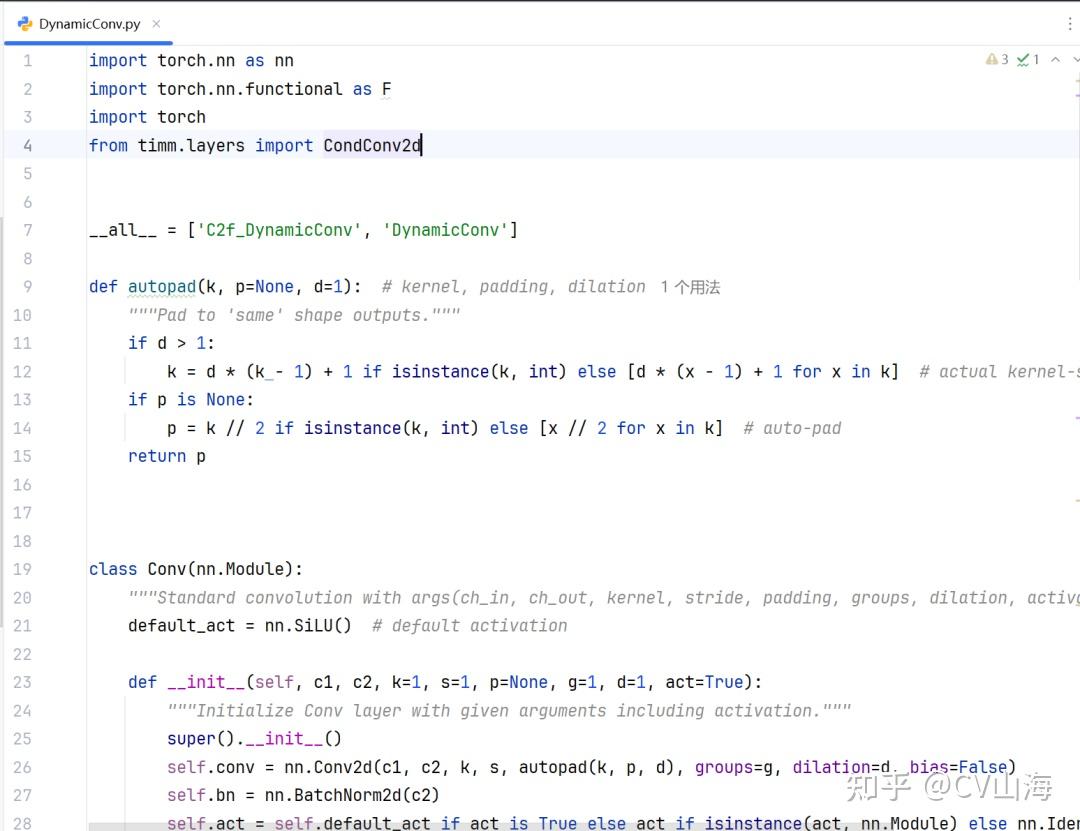The height and width of the screenshot is (831, 1080).
Task: Click 'if d > 1:' on line 11
Action: pyautogui.click(x=172, y=343)
